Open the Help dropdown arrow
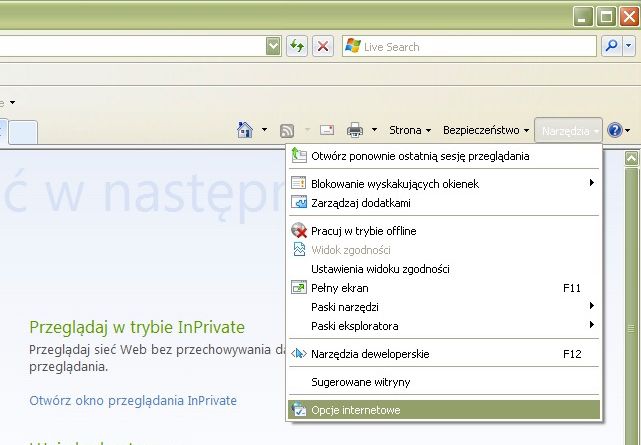 (x=628, y=130)
